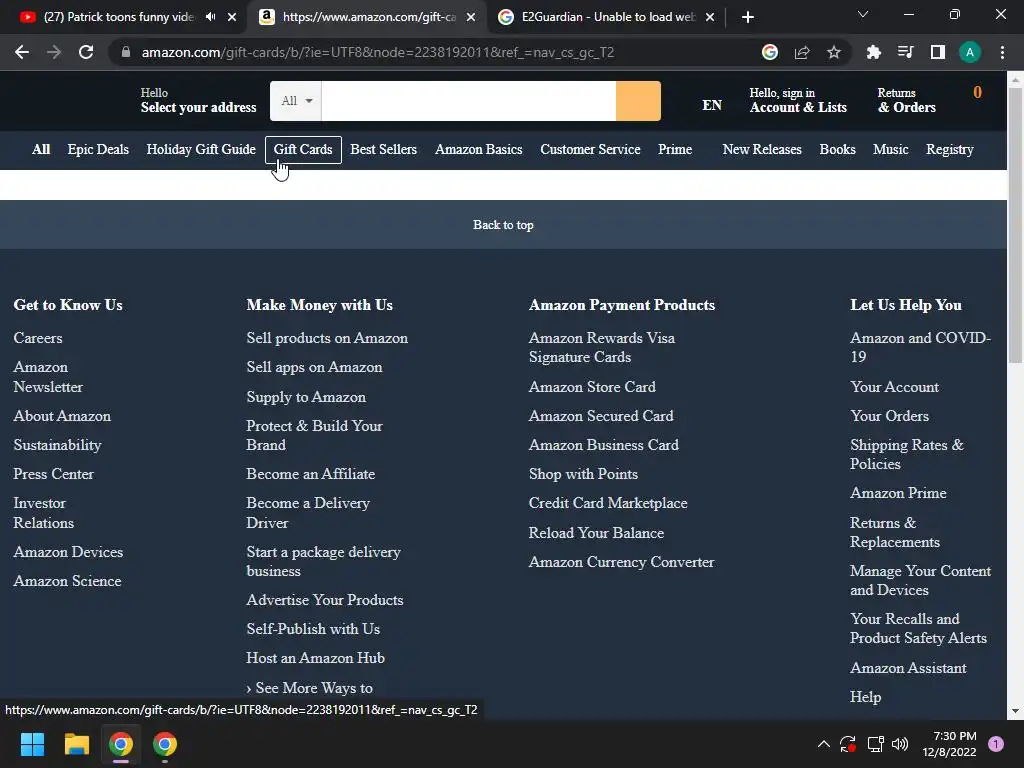Open New Releases
This screenshot has height=768, width=1024.
point(762,150)
